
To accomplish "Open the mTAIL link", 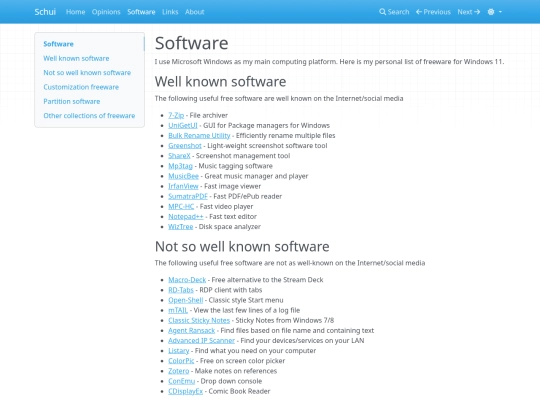I will point(178,310).
